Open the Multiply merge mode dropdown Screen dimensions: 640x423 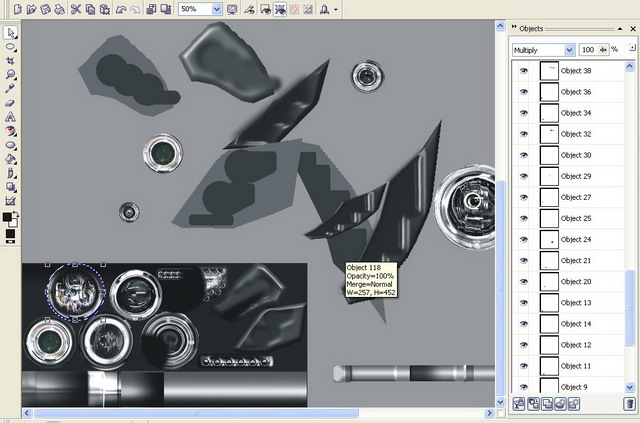pyautogui.click(x=569, y=49)
